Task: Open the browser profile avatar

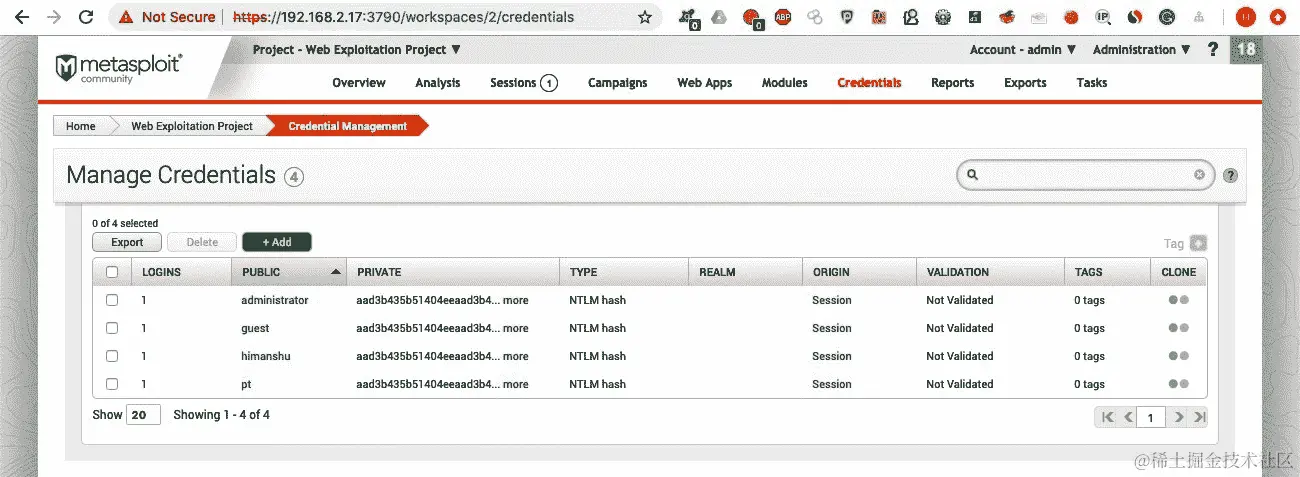Action: pos(1245,17)
